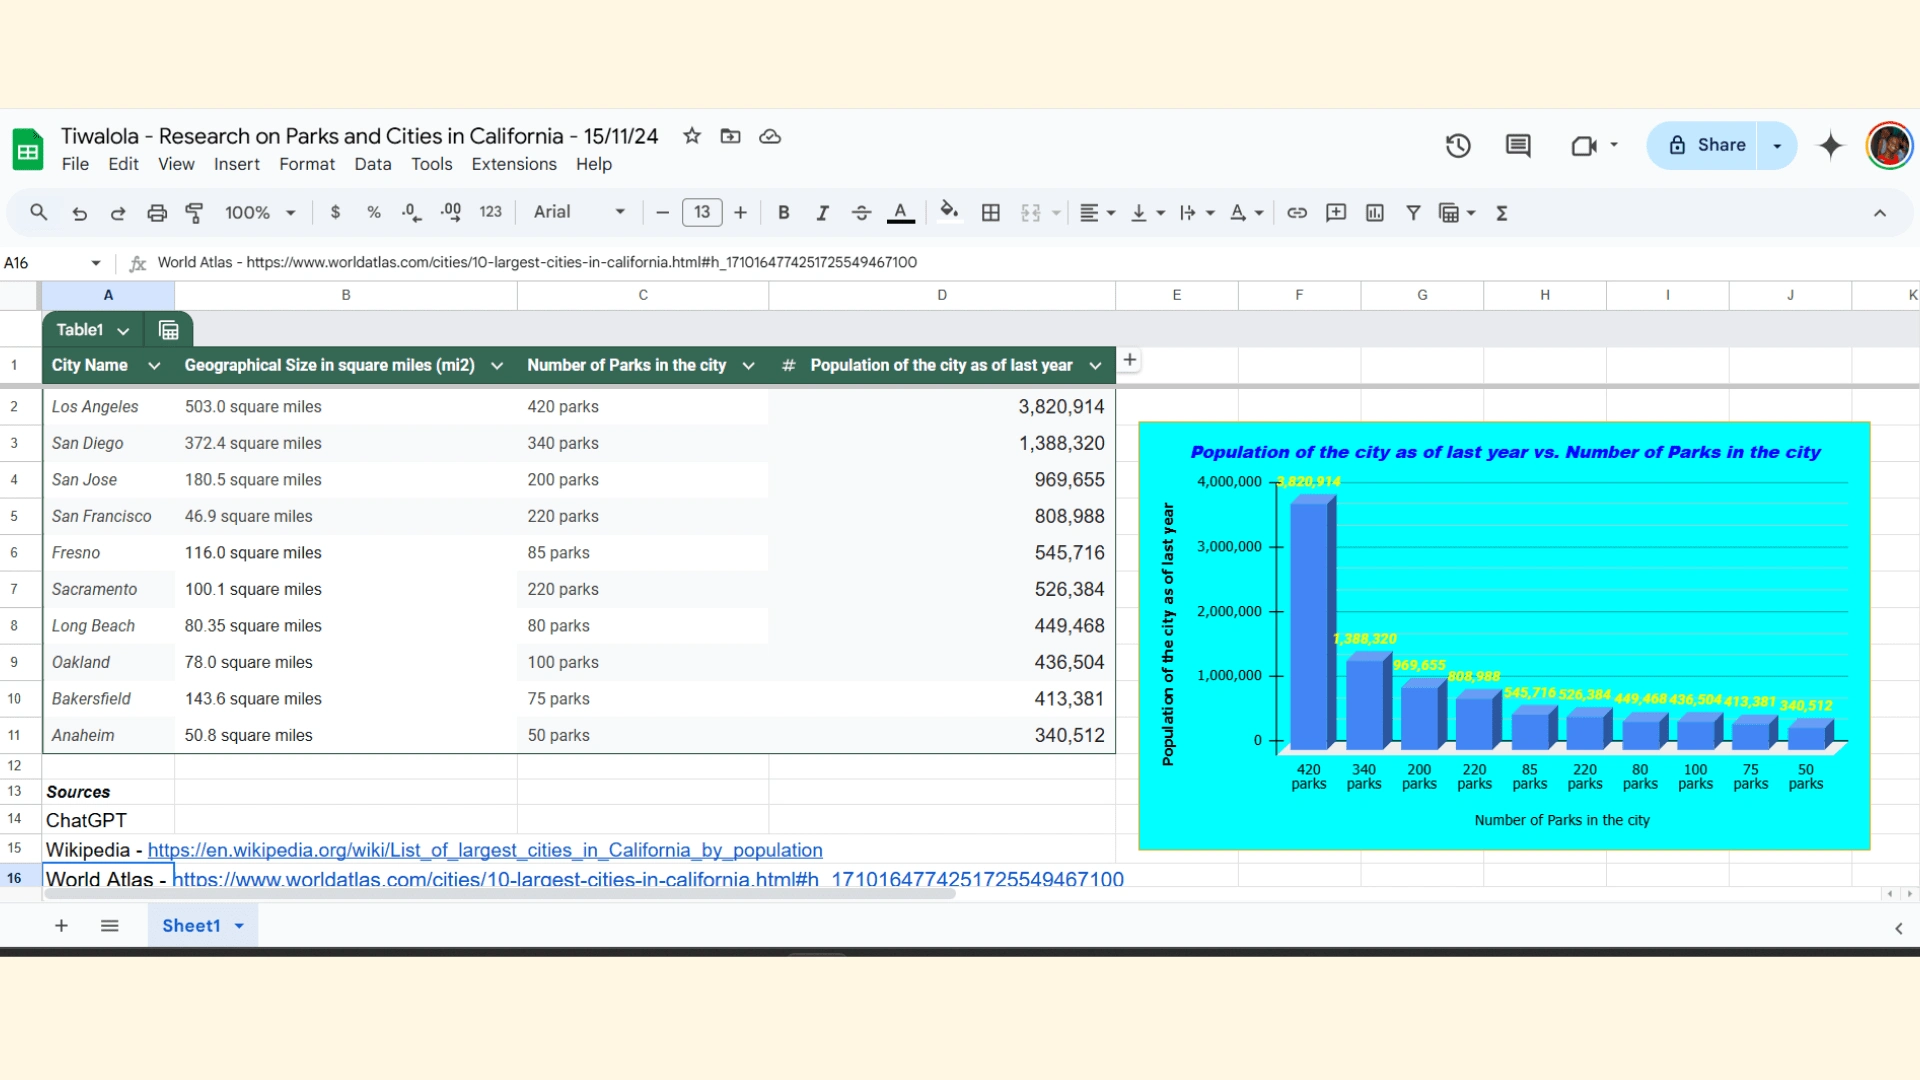Open the fill color paint bucket

pyautogui.click(x=949, y=211)
